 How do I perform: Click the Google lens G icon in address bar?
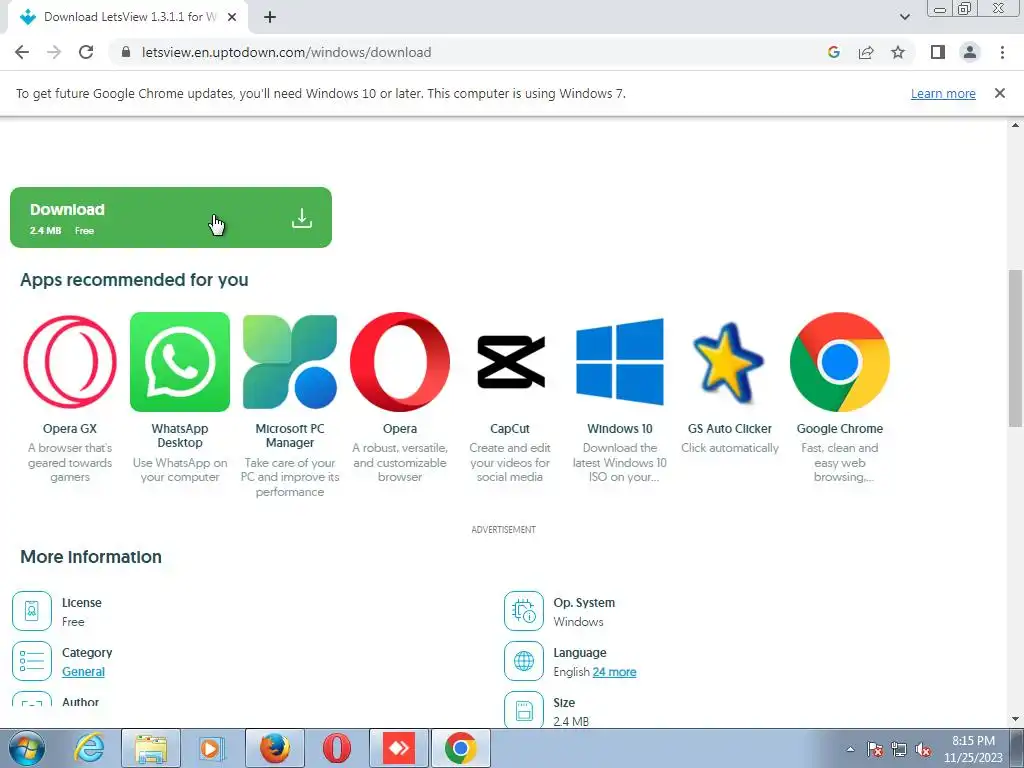833,52
